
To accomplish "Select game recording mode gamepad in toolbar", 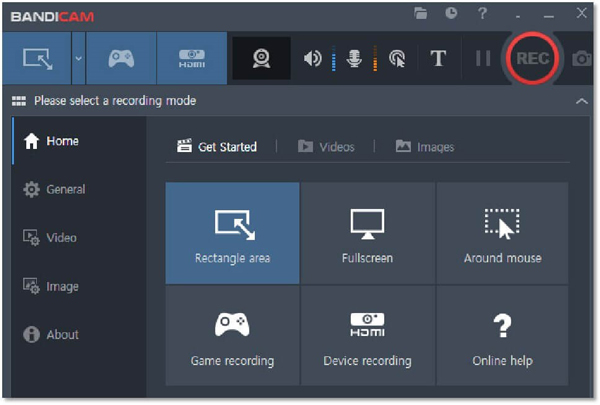I will tap(121, 59).
